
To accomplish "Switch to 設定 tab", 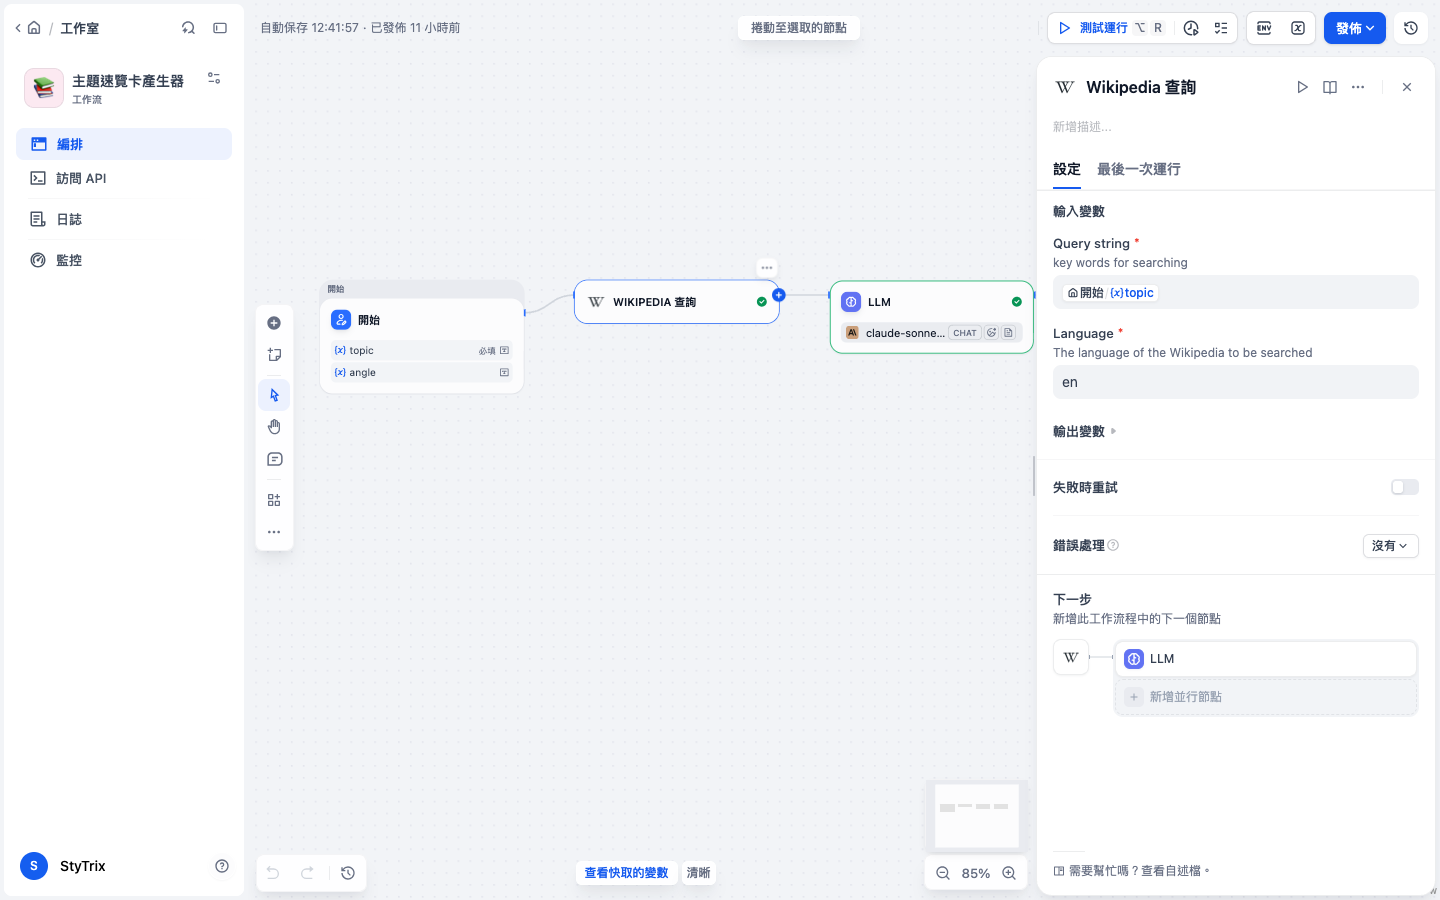I will (1067, 169).
